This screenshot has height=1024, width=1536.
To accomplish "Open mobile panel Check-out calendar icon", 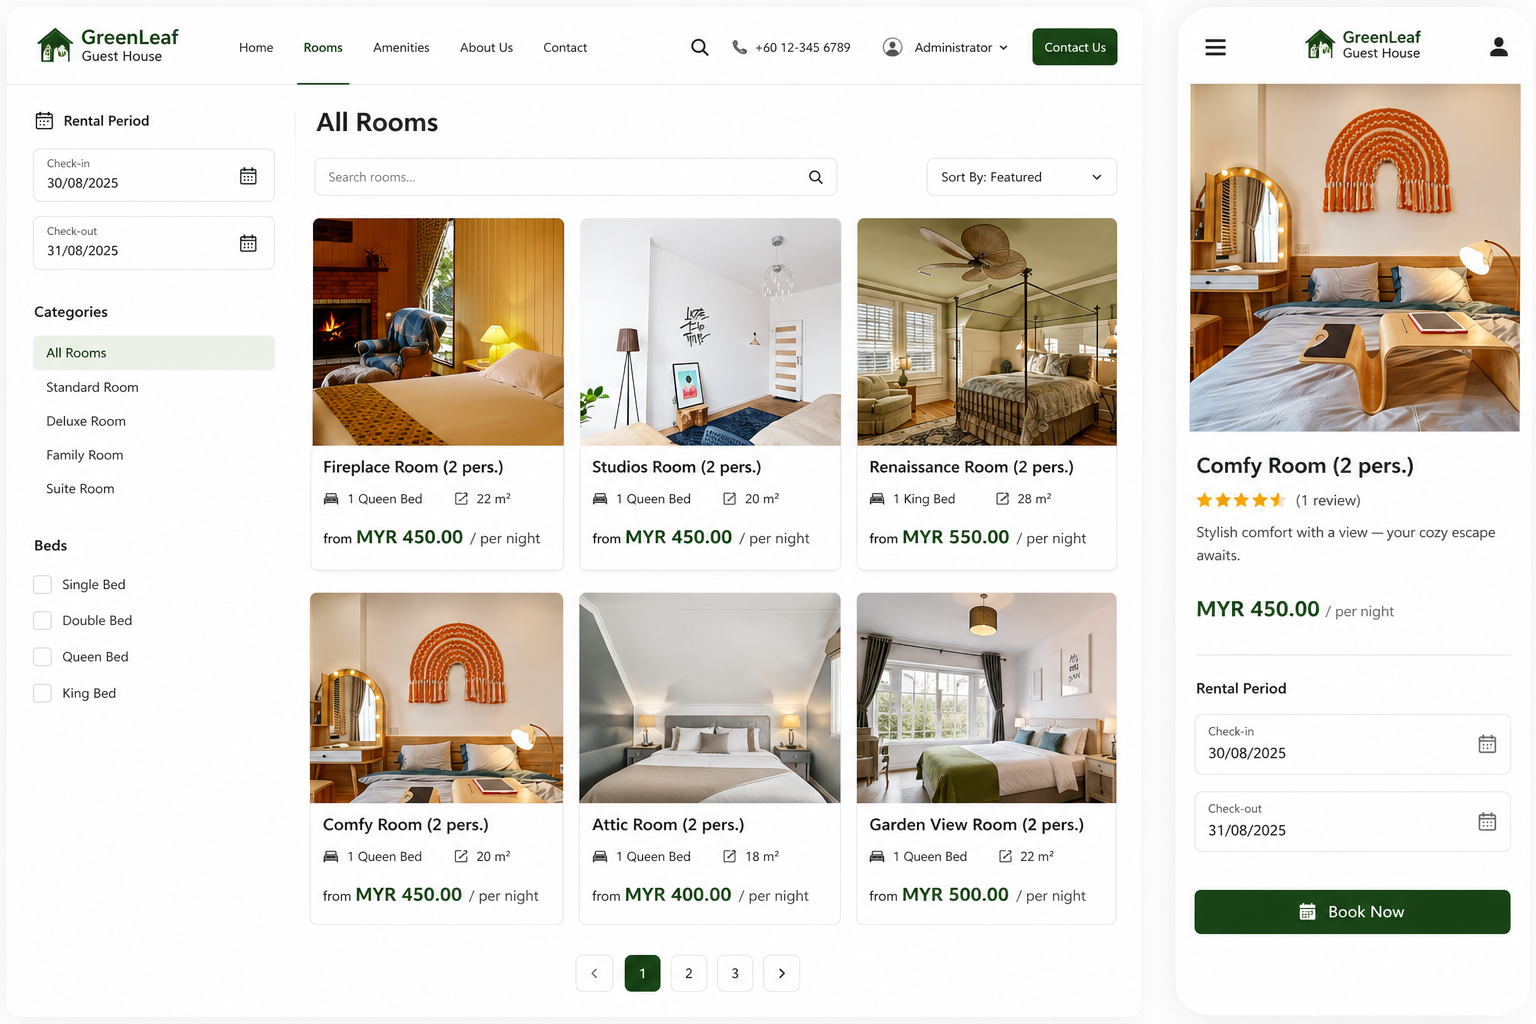I will click(1487, 821).
